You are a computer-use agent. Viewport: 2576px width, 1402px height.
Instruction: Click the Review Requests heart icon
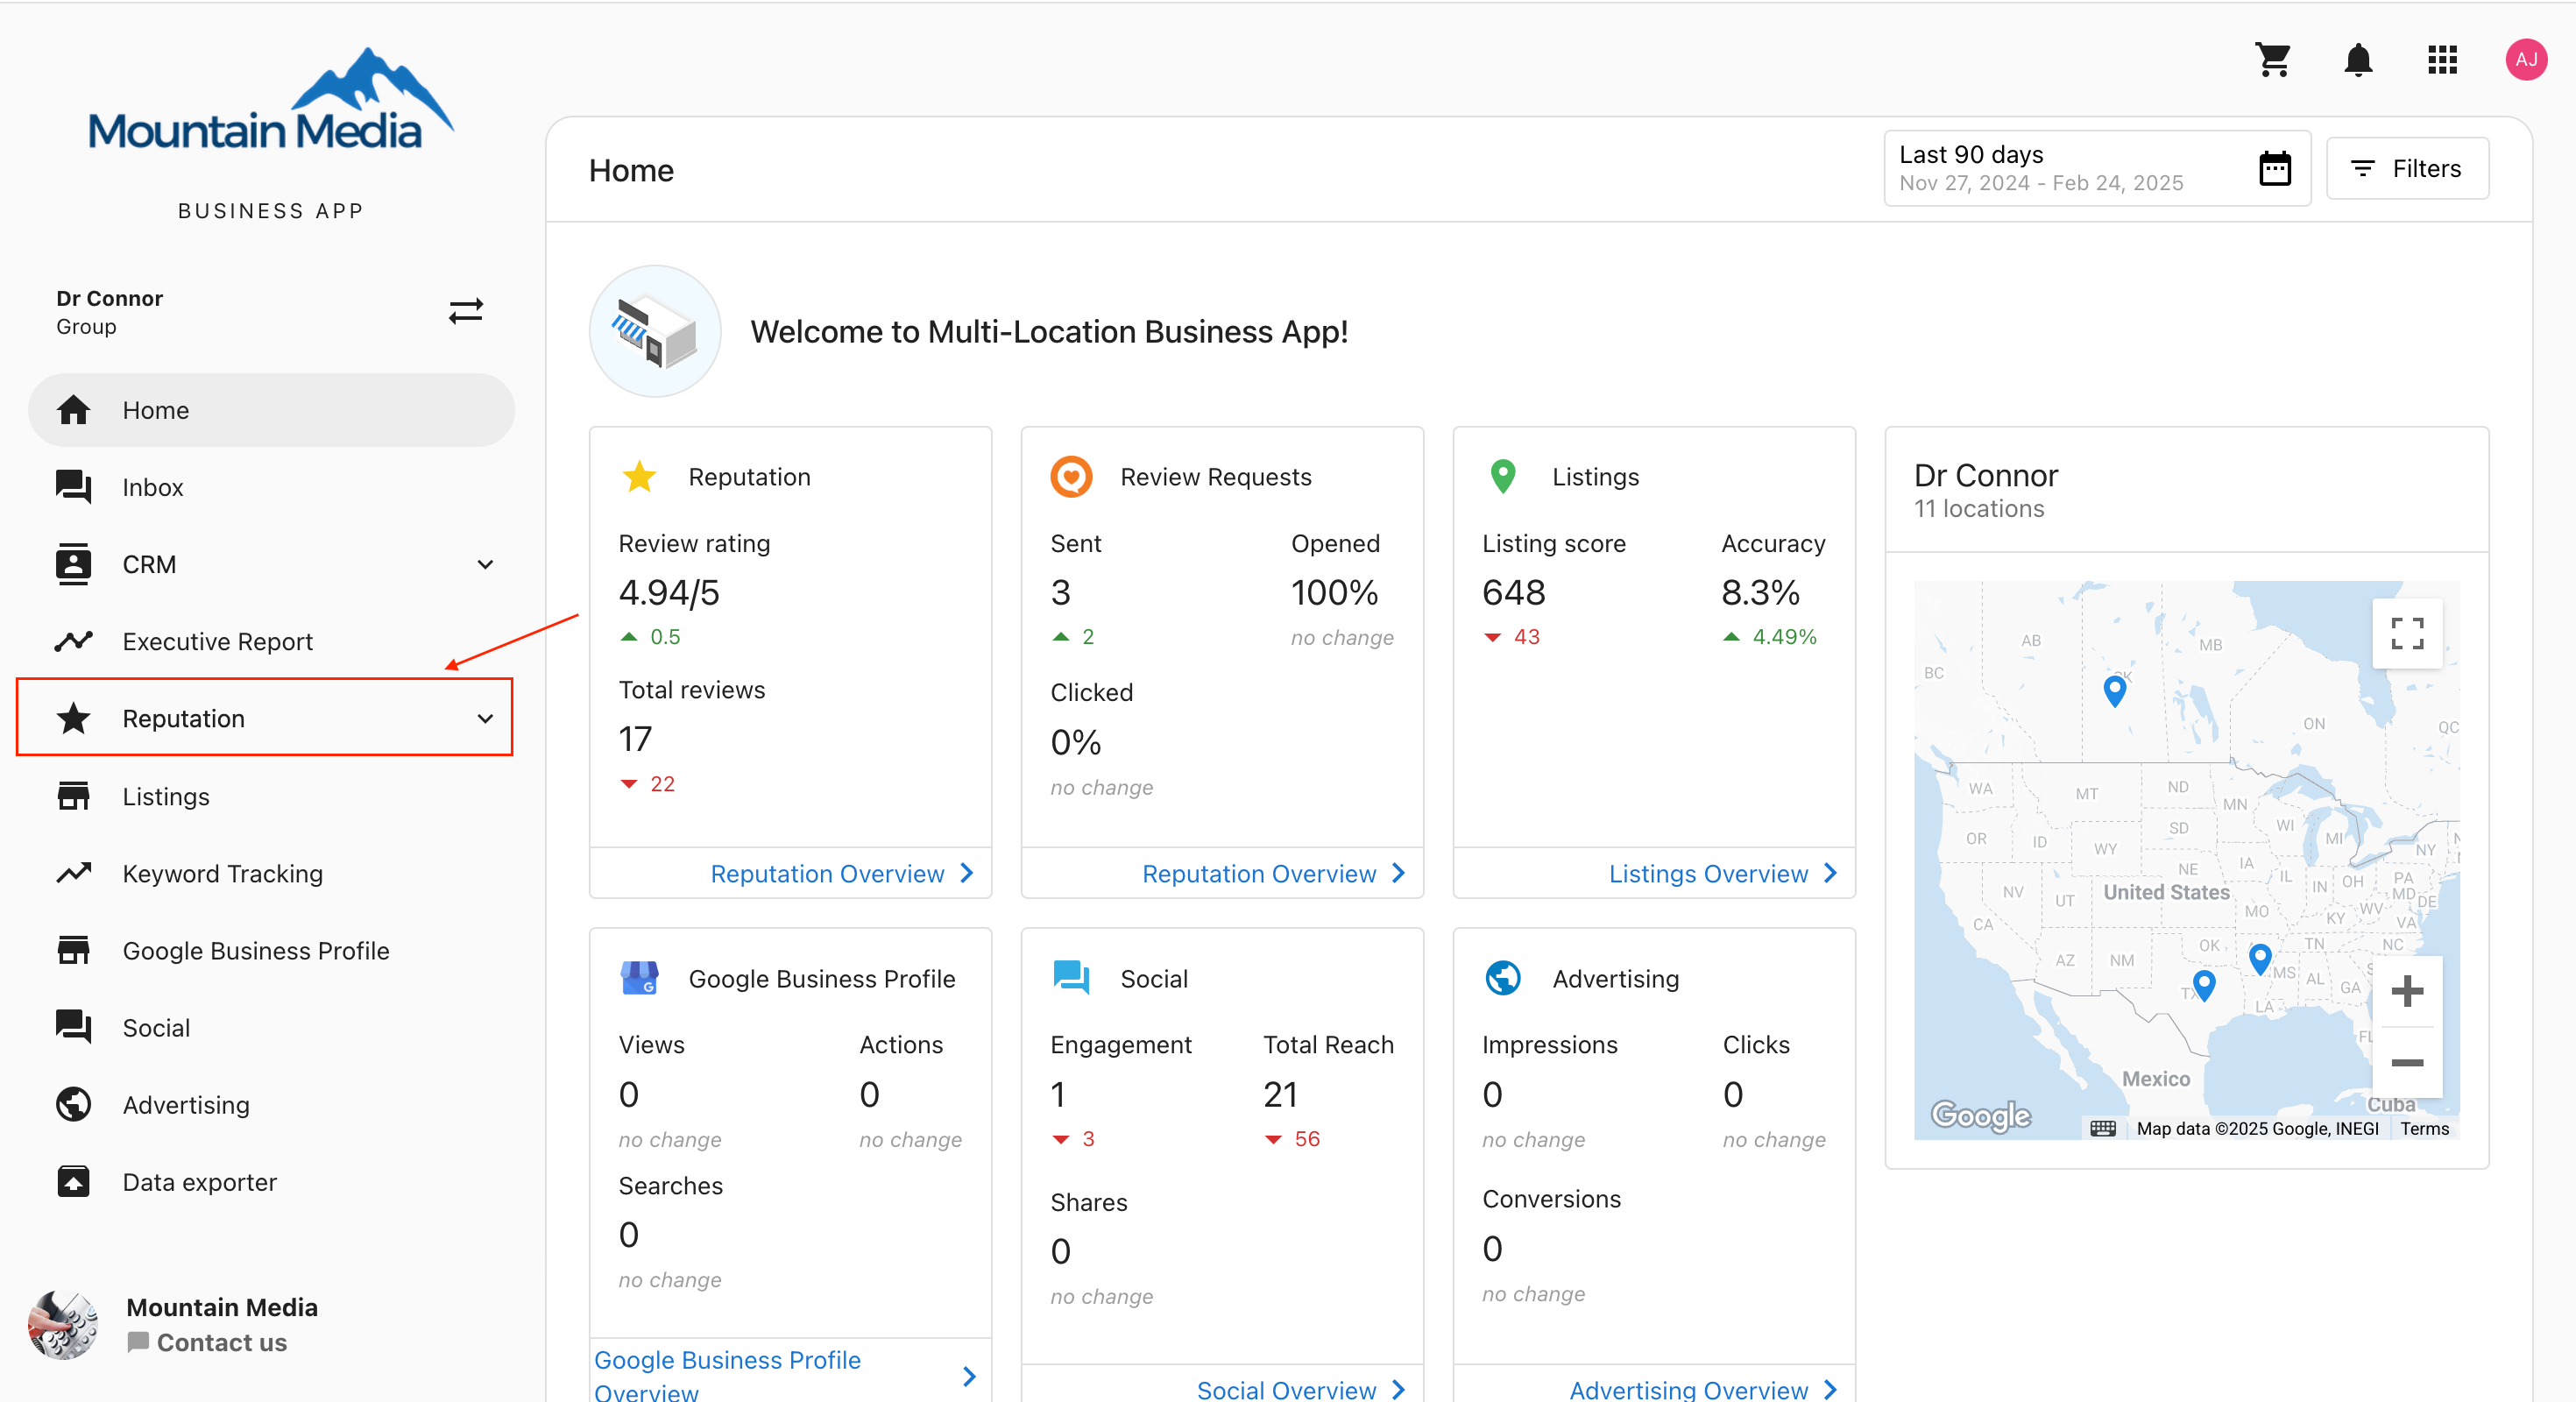coord(1071,476)
